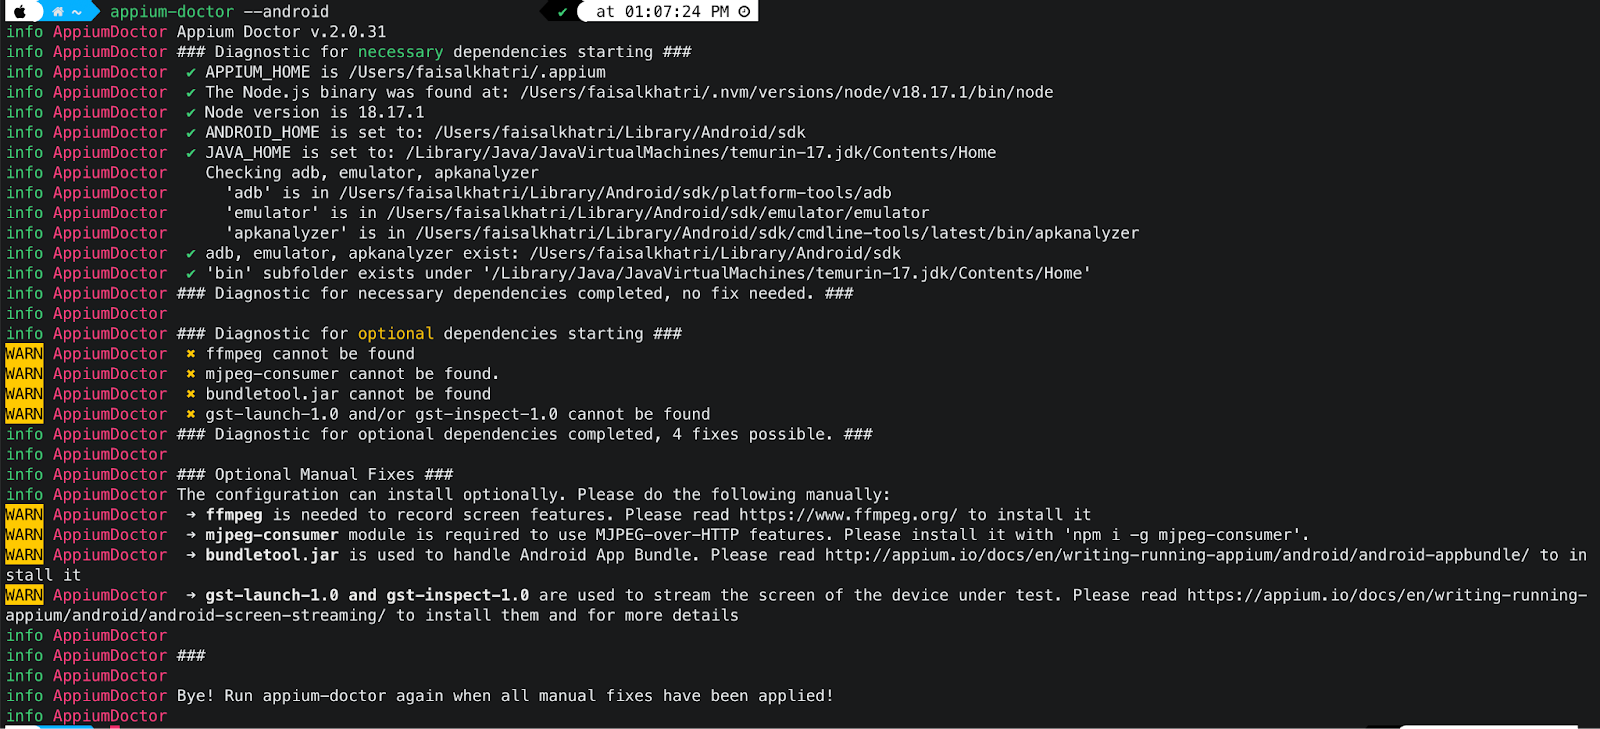This screenshot has height=729, width=1600.
Task: Click the green success checkmark in the prompt status
Action: [563, 12]
